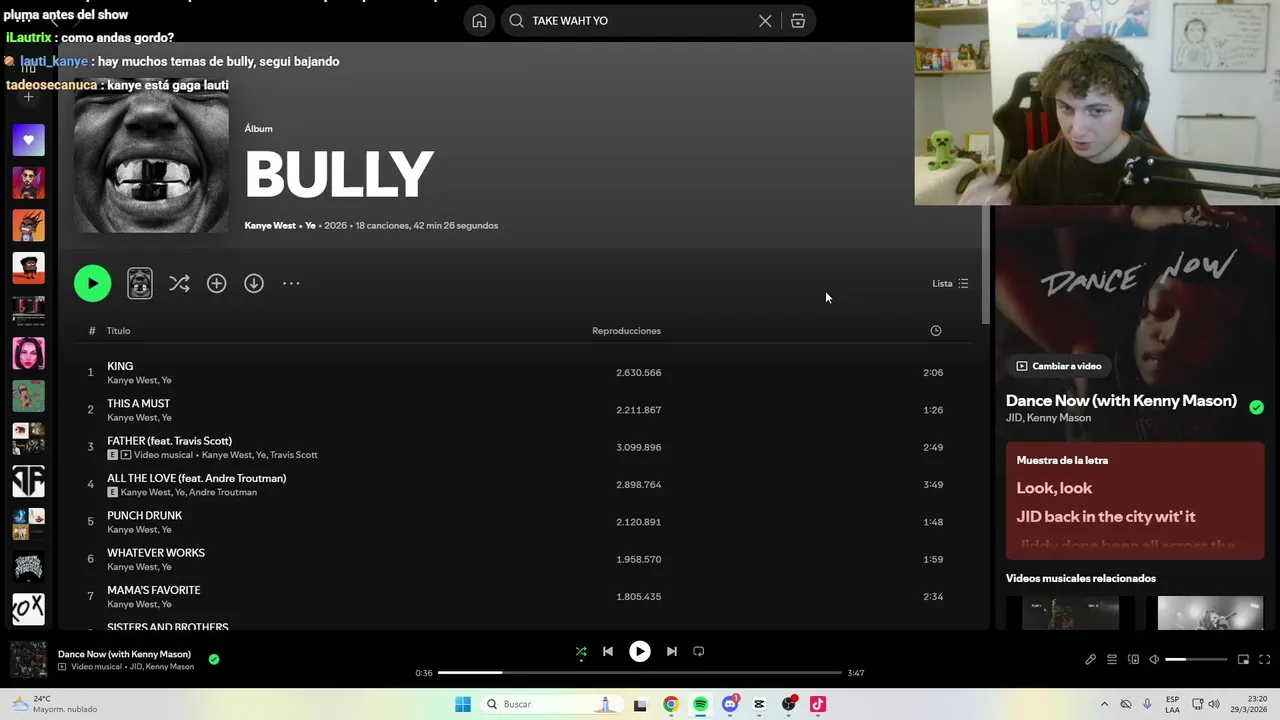Screen dimensions: 1280x720
Task: Toggle saved checkmark in Now Playing panel
Action: [1256, 407]
